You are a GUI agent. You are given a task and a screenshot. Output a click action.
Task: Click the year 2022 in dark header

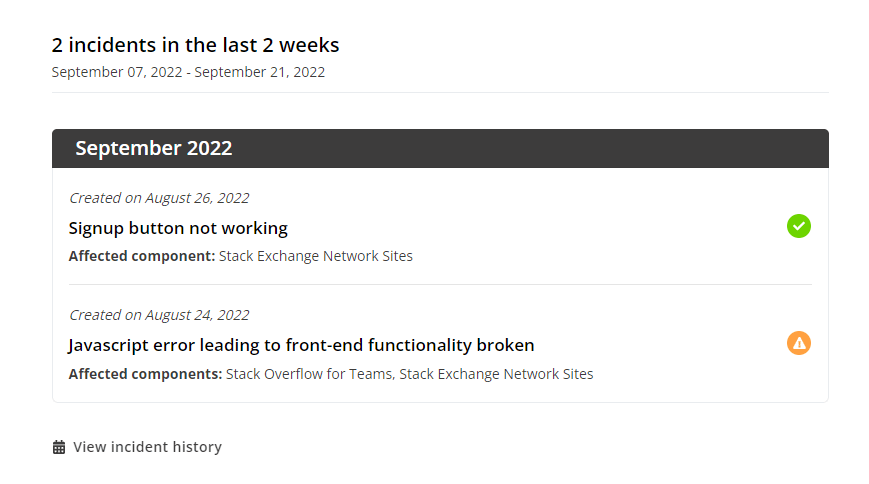click(209, 148)
